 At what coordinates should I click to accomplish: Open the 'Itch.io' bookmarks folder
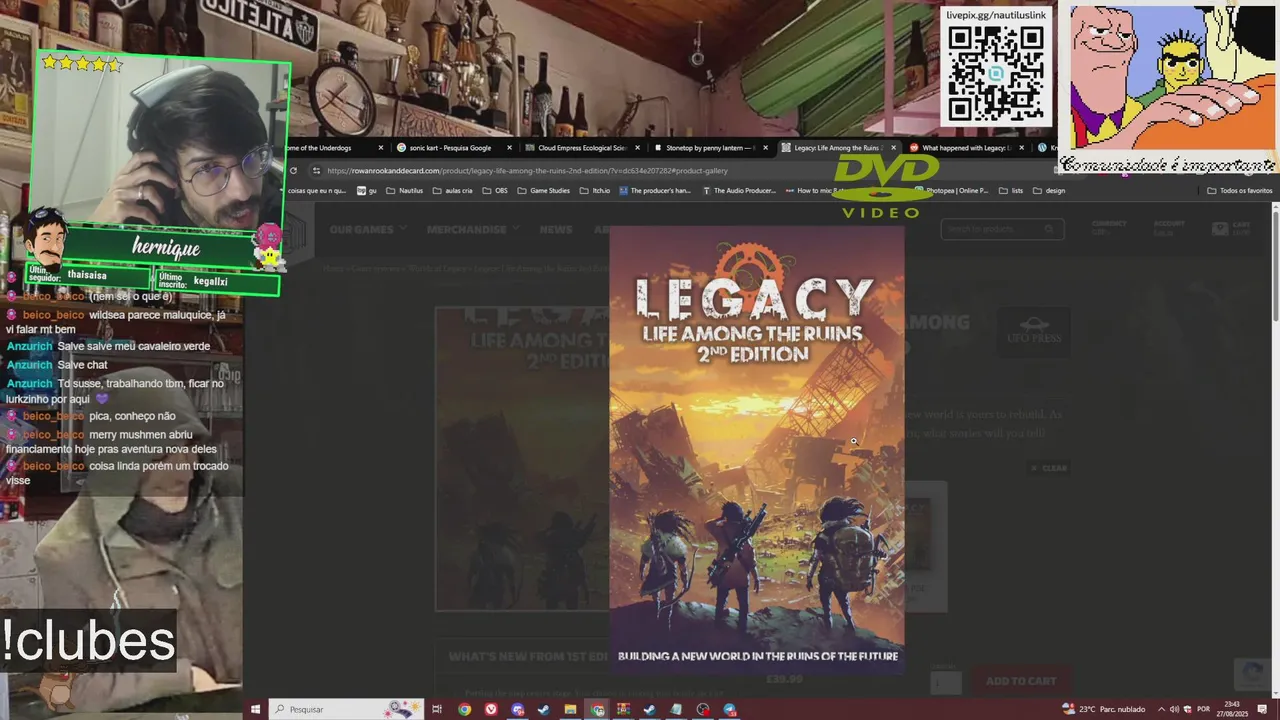click(x=595, y=190)
